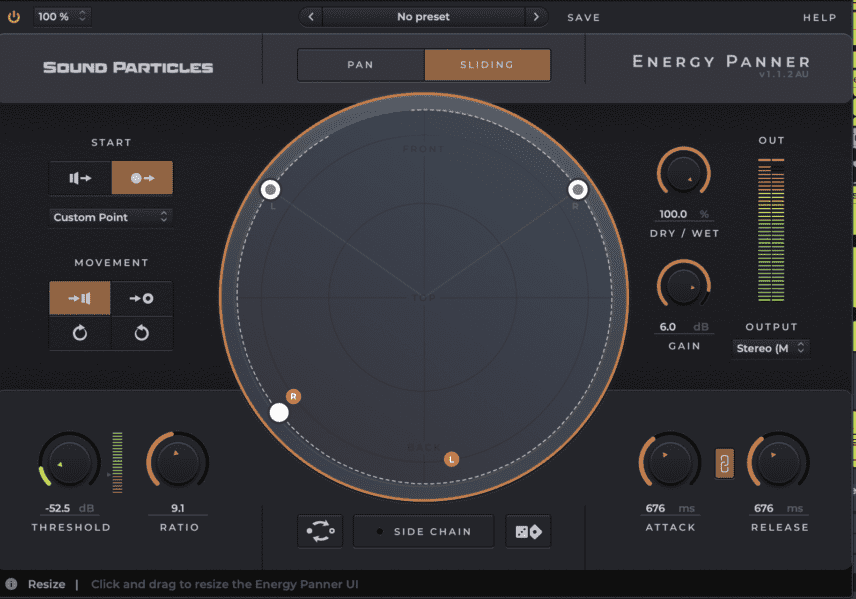This screenshot has height=599, width=856.
Task: Open the Custom Point dropdown
Action: [111, 217]
